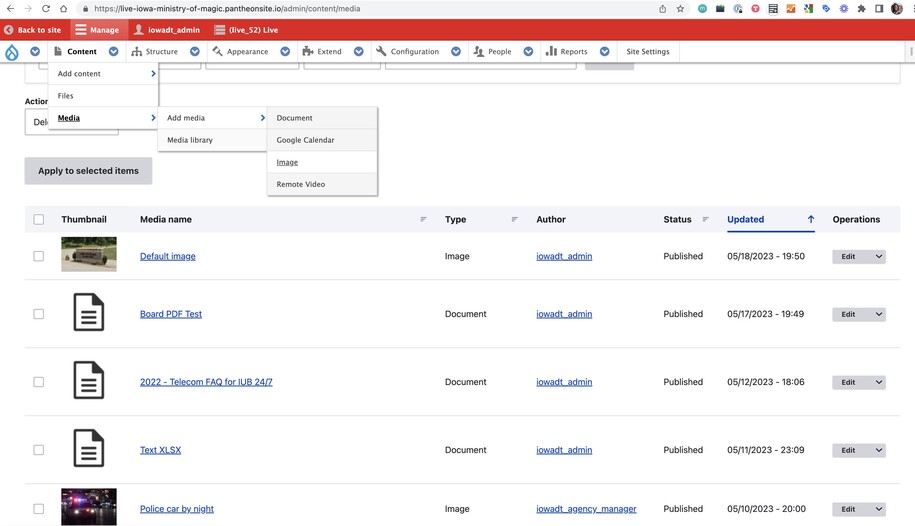Screen dimensions: 915x526
Task: Click the Appearance wrench-brush icon
Action: [217, 52]
